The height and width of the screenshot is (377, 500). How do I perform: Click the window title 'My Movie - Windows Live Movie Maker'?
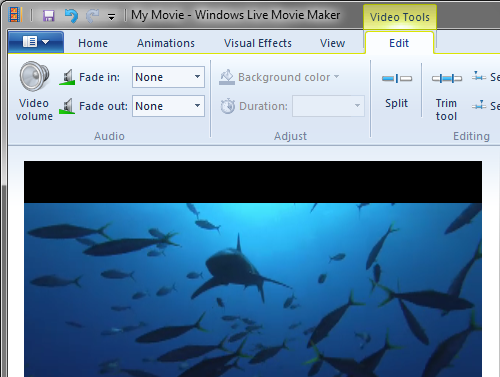pyautogui.click(x=235, y=15)
